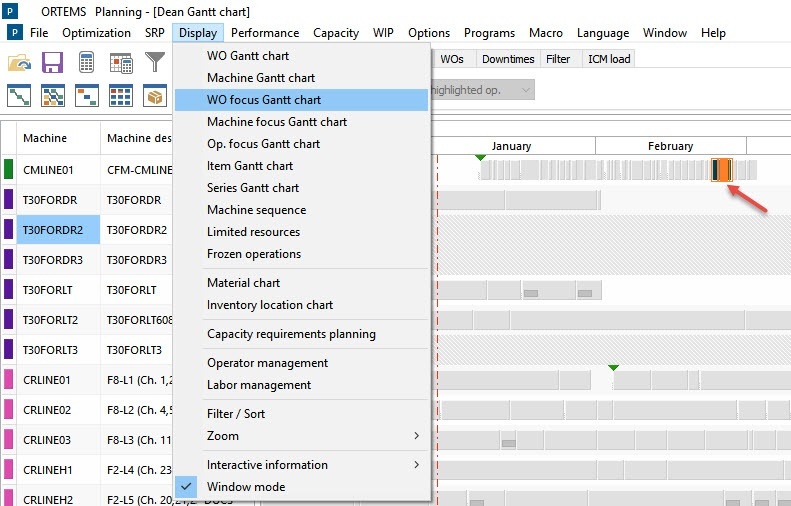Open the highlighted op. dropdown
The height and width of the screenshot is (506, 791).
tap(525, 90)
